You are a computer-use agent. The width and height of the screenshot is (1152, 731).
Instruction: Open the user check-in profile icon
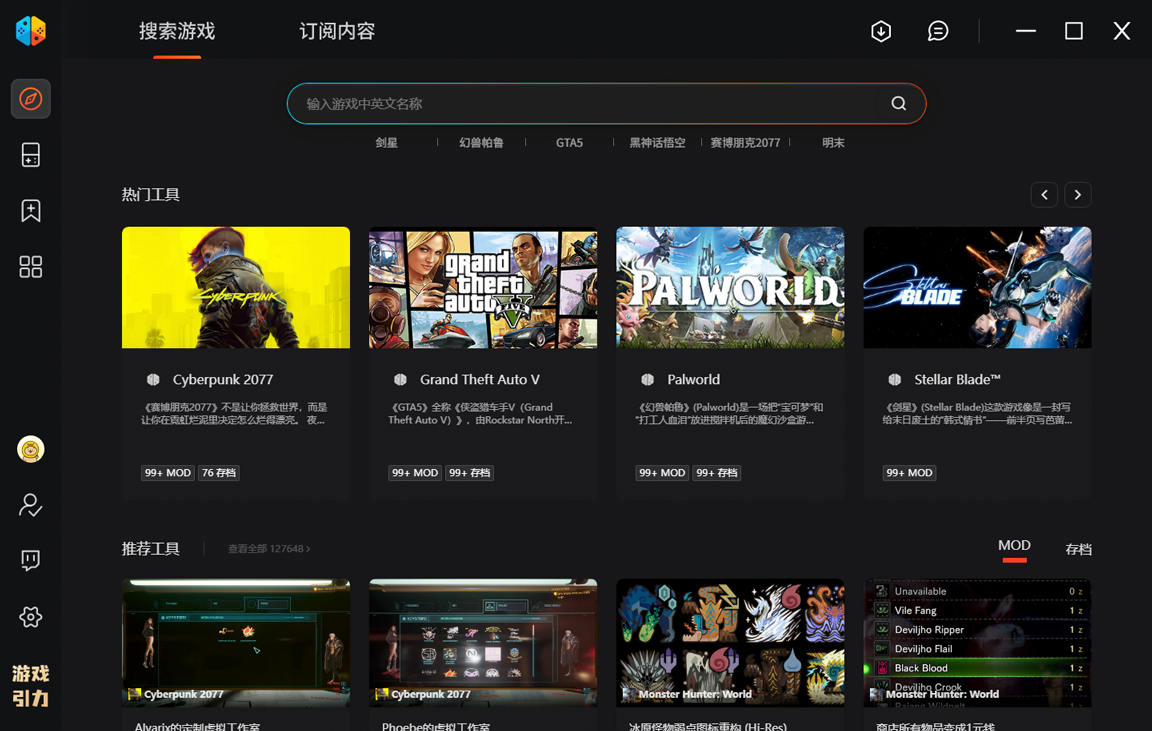click(31, 505)
